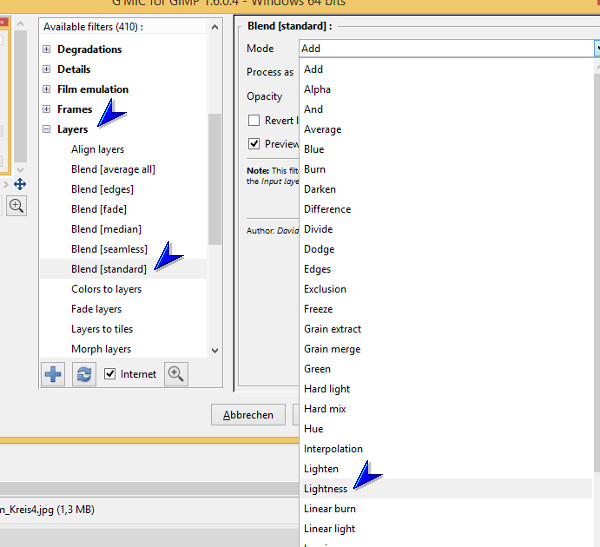Image resolution: width=600 pixels, height=547 pixels.
Task: Click the filter list scrollbar thumb
Action: coord(215,179)
